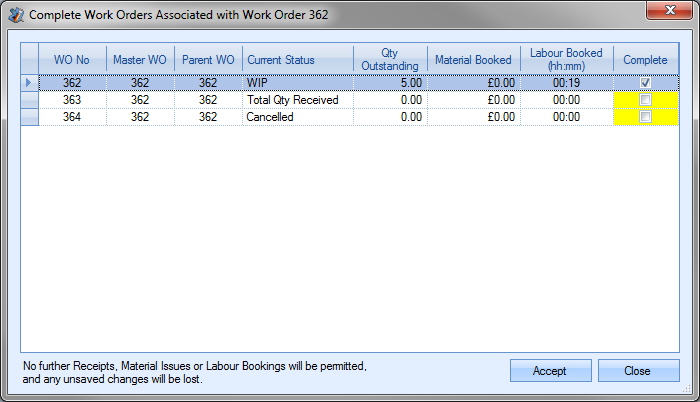Click Master WO cell in row 363
700x402 pixels.
point(140,100)
